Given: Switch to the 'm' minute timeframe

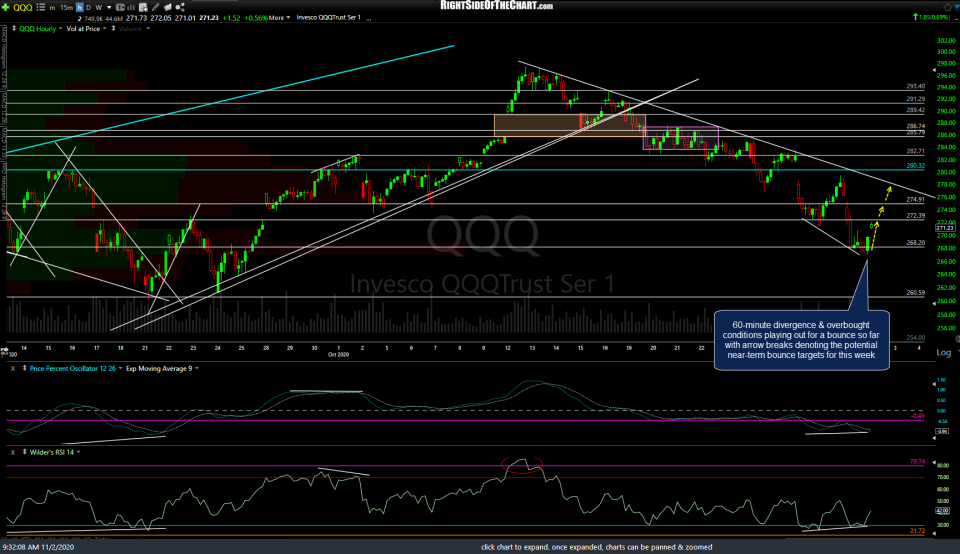Looking at the screenshot, I should (x=53, y=7).
